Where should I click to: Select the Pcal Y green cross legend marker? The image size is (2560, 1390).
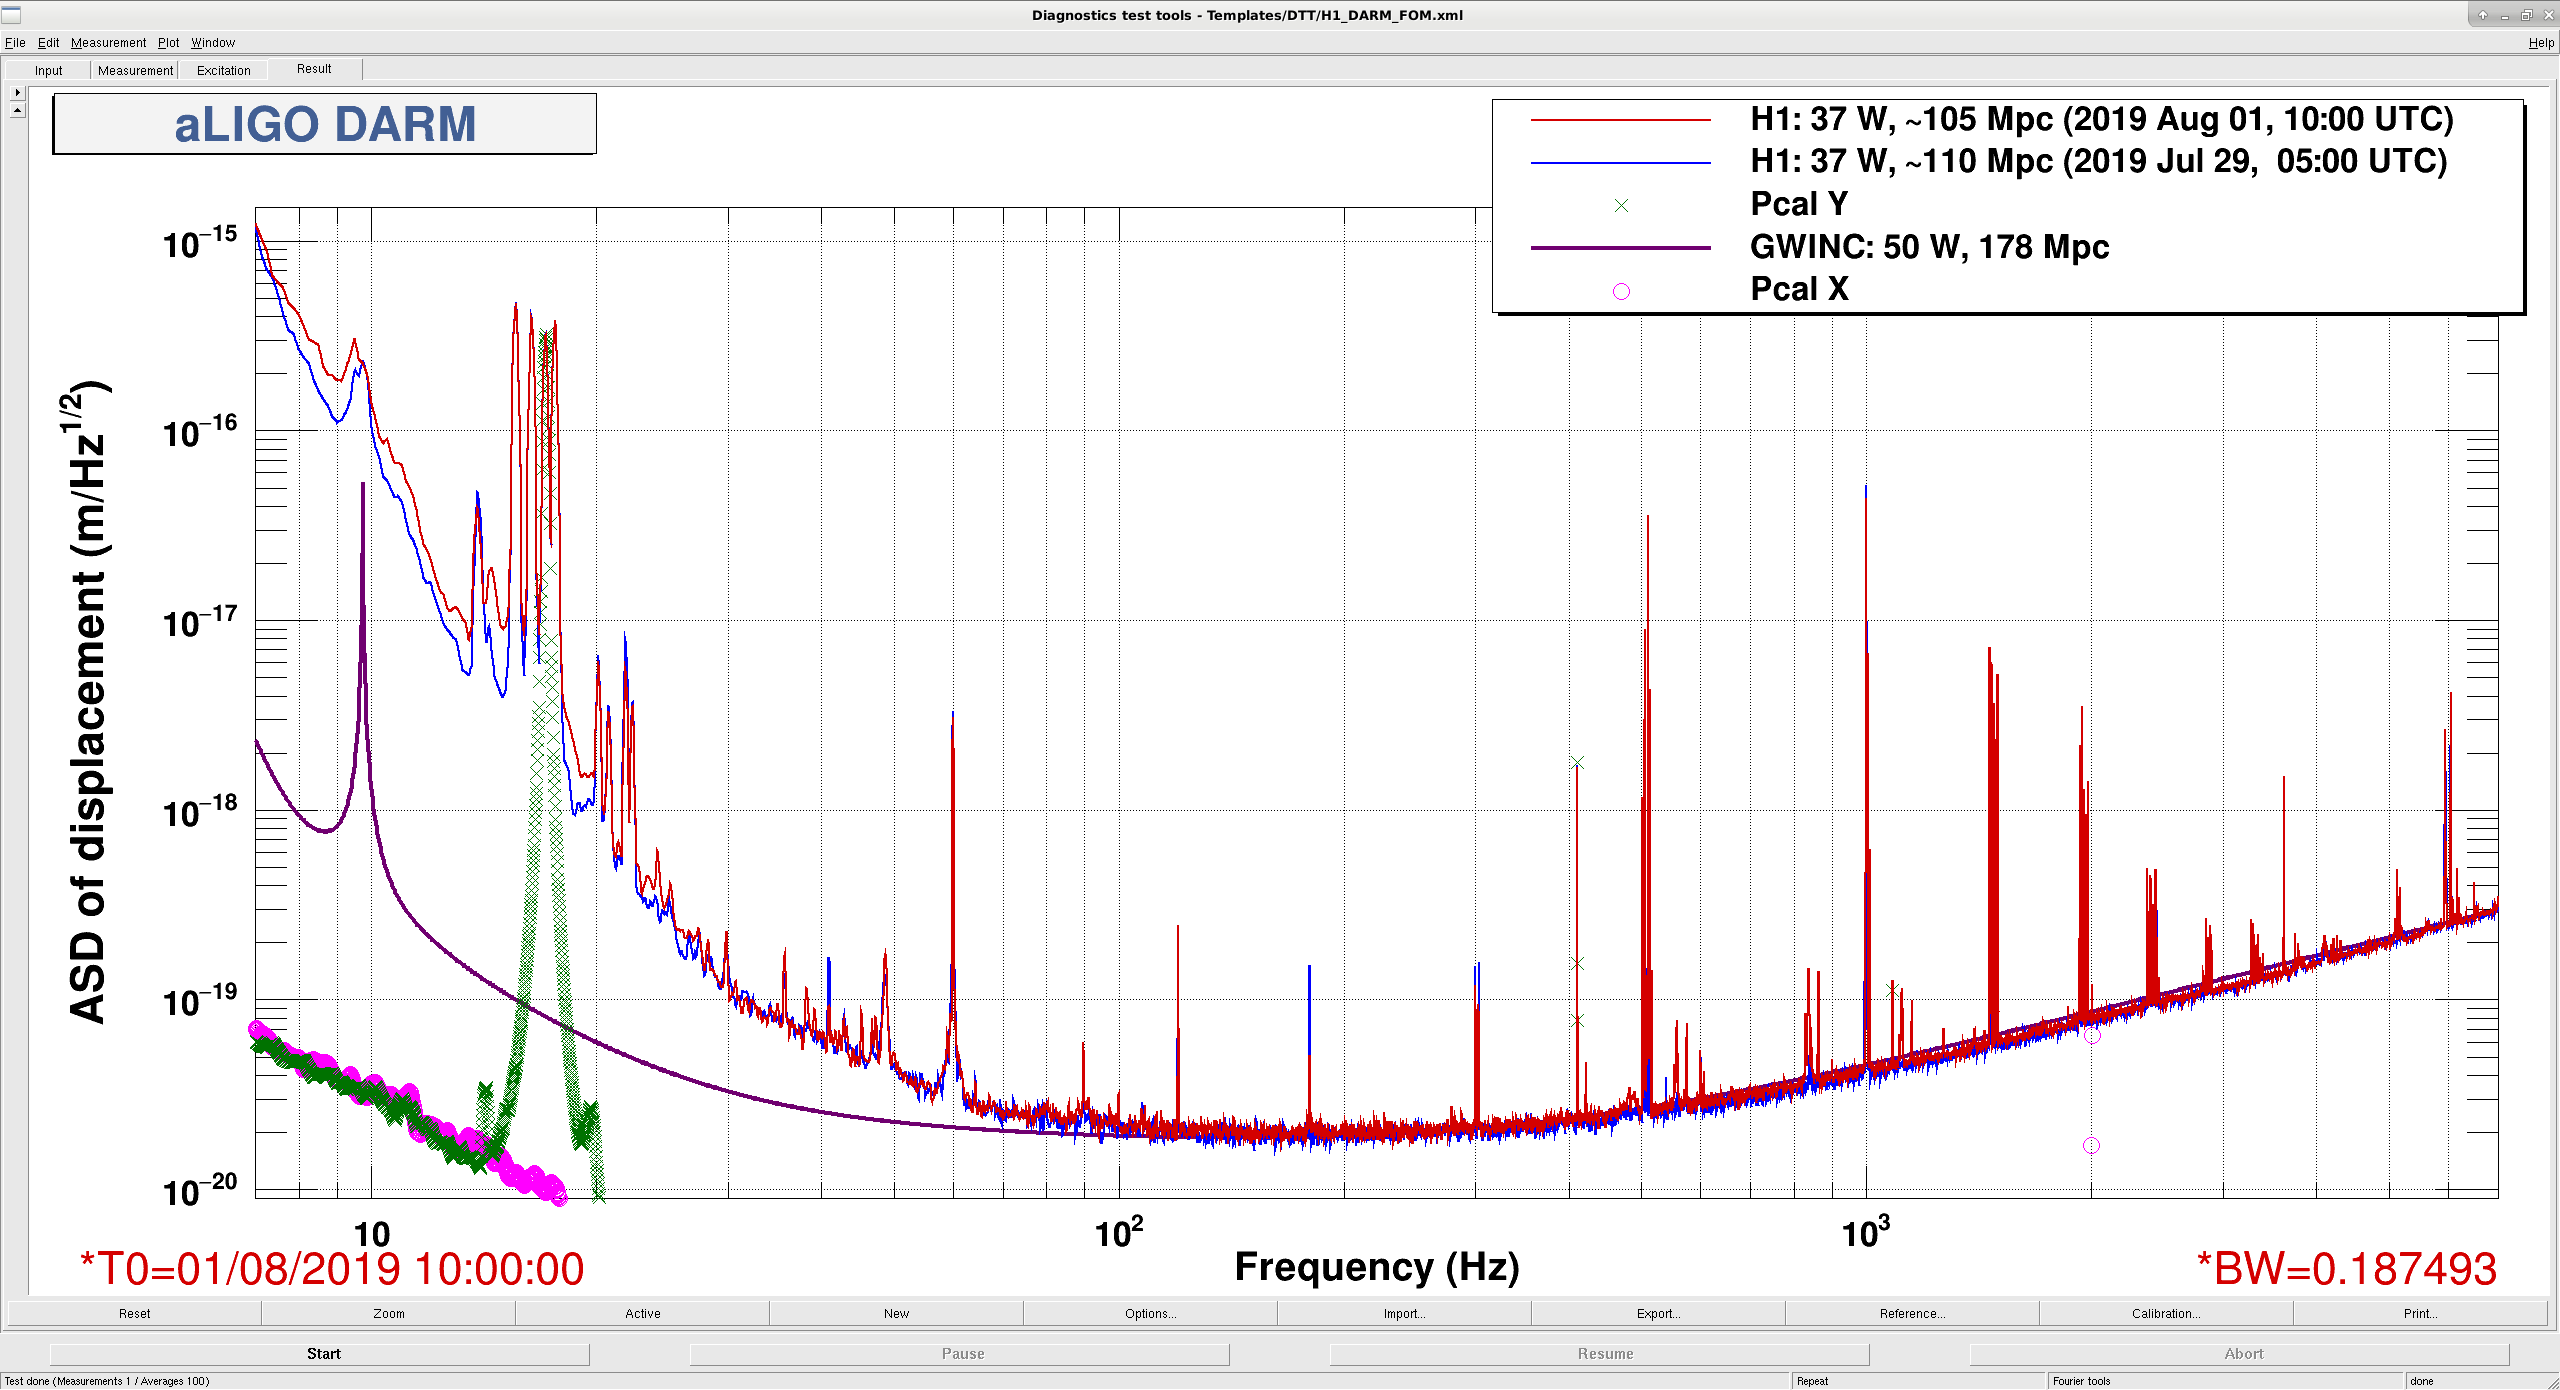[x=1621, y=205]
